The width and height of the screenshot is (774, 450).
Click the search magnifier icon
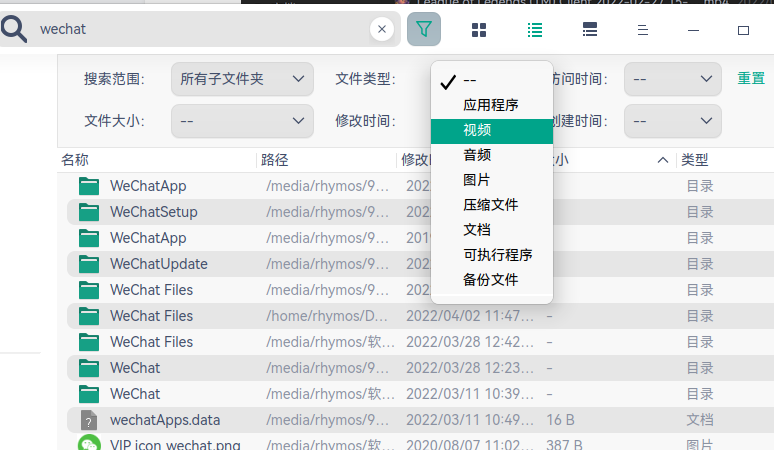coord(13,29)
